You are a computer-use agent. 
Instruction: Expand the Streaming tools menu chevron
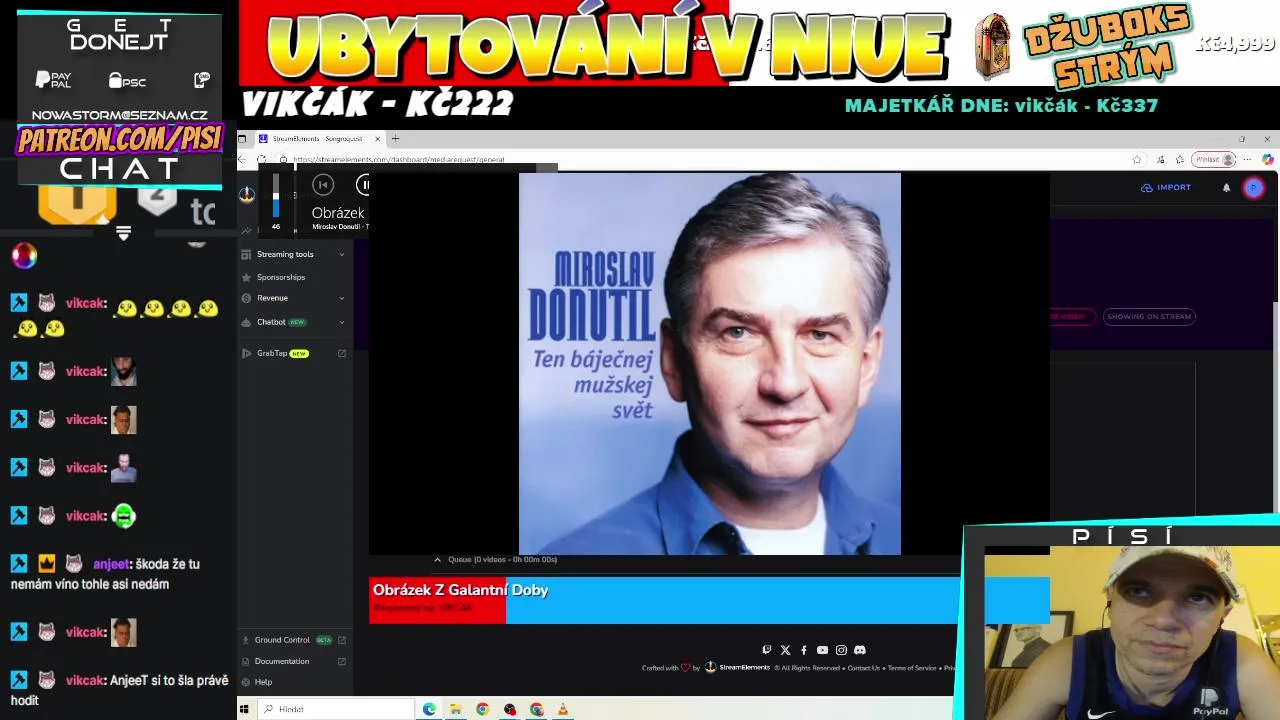click(x=342, y=254)
